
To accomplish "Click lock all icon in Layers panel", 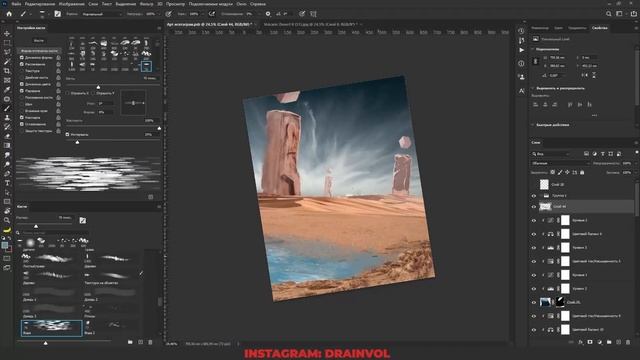I will (x=582, y=172).
